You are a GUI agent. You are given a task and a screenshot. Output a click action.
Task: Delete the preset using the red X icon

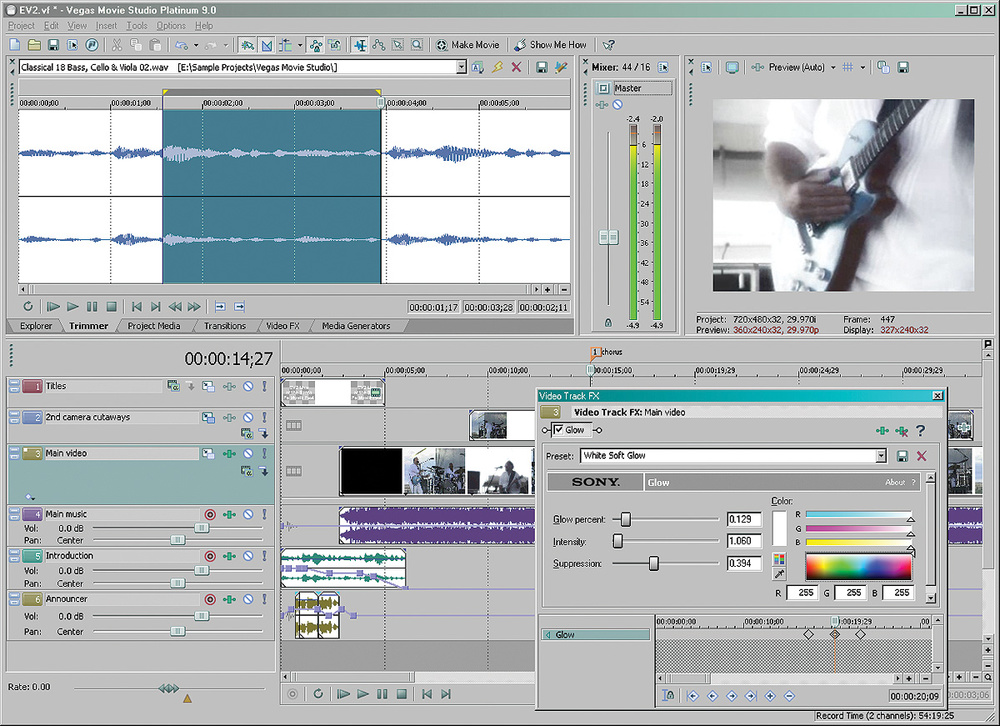(x=921, y=456)
